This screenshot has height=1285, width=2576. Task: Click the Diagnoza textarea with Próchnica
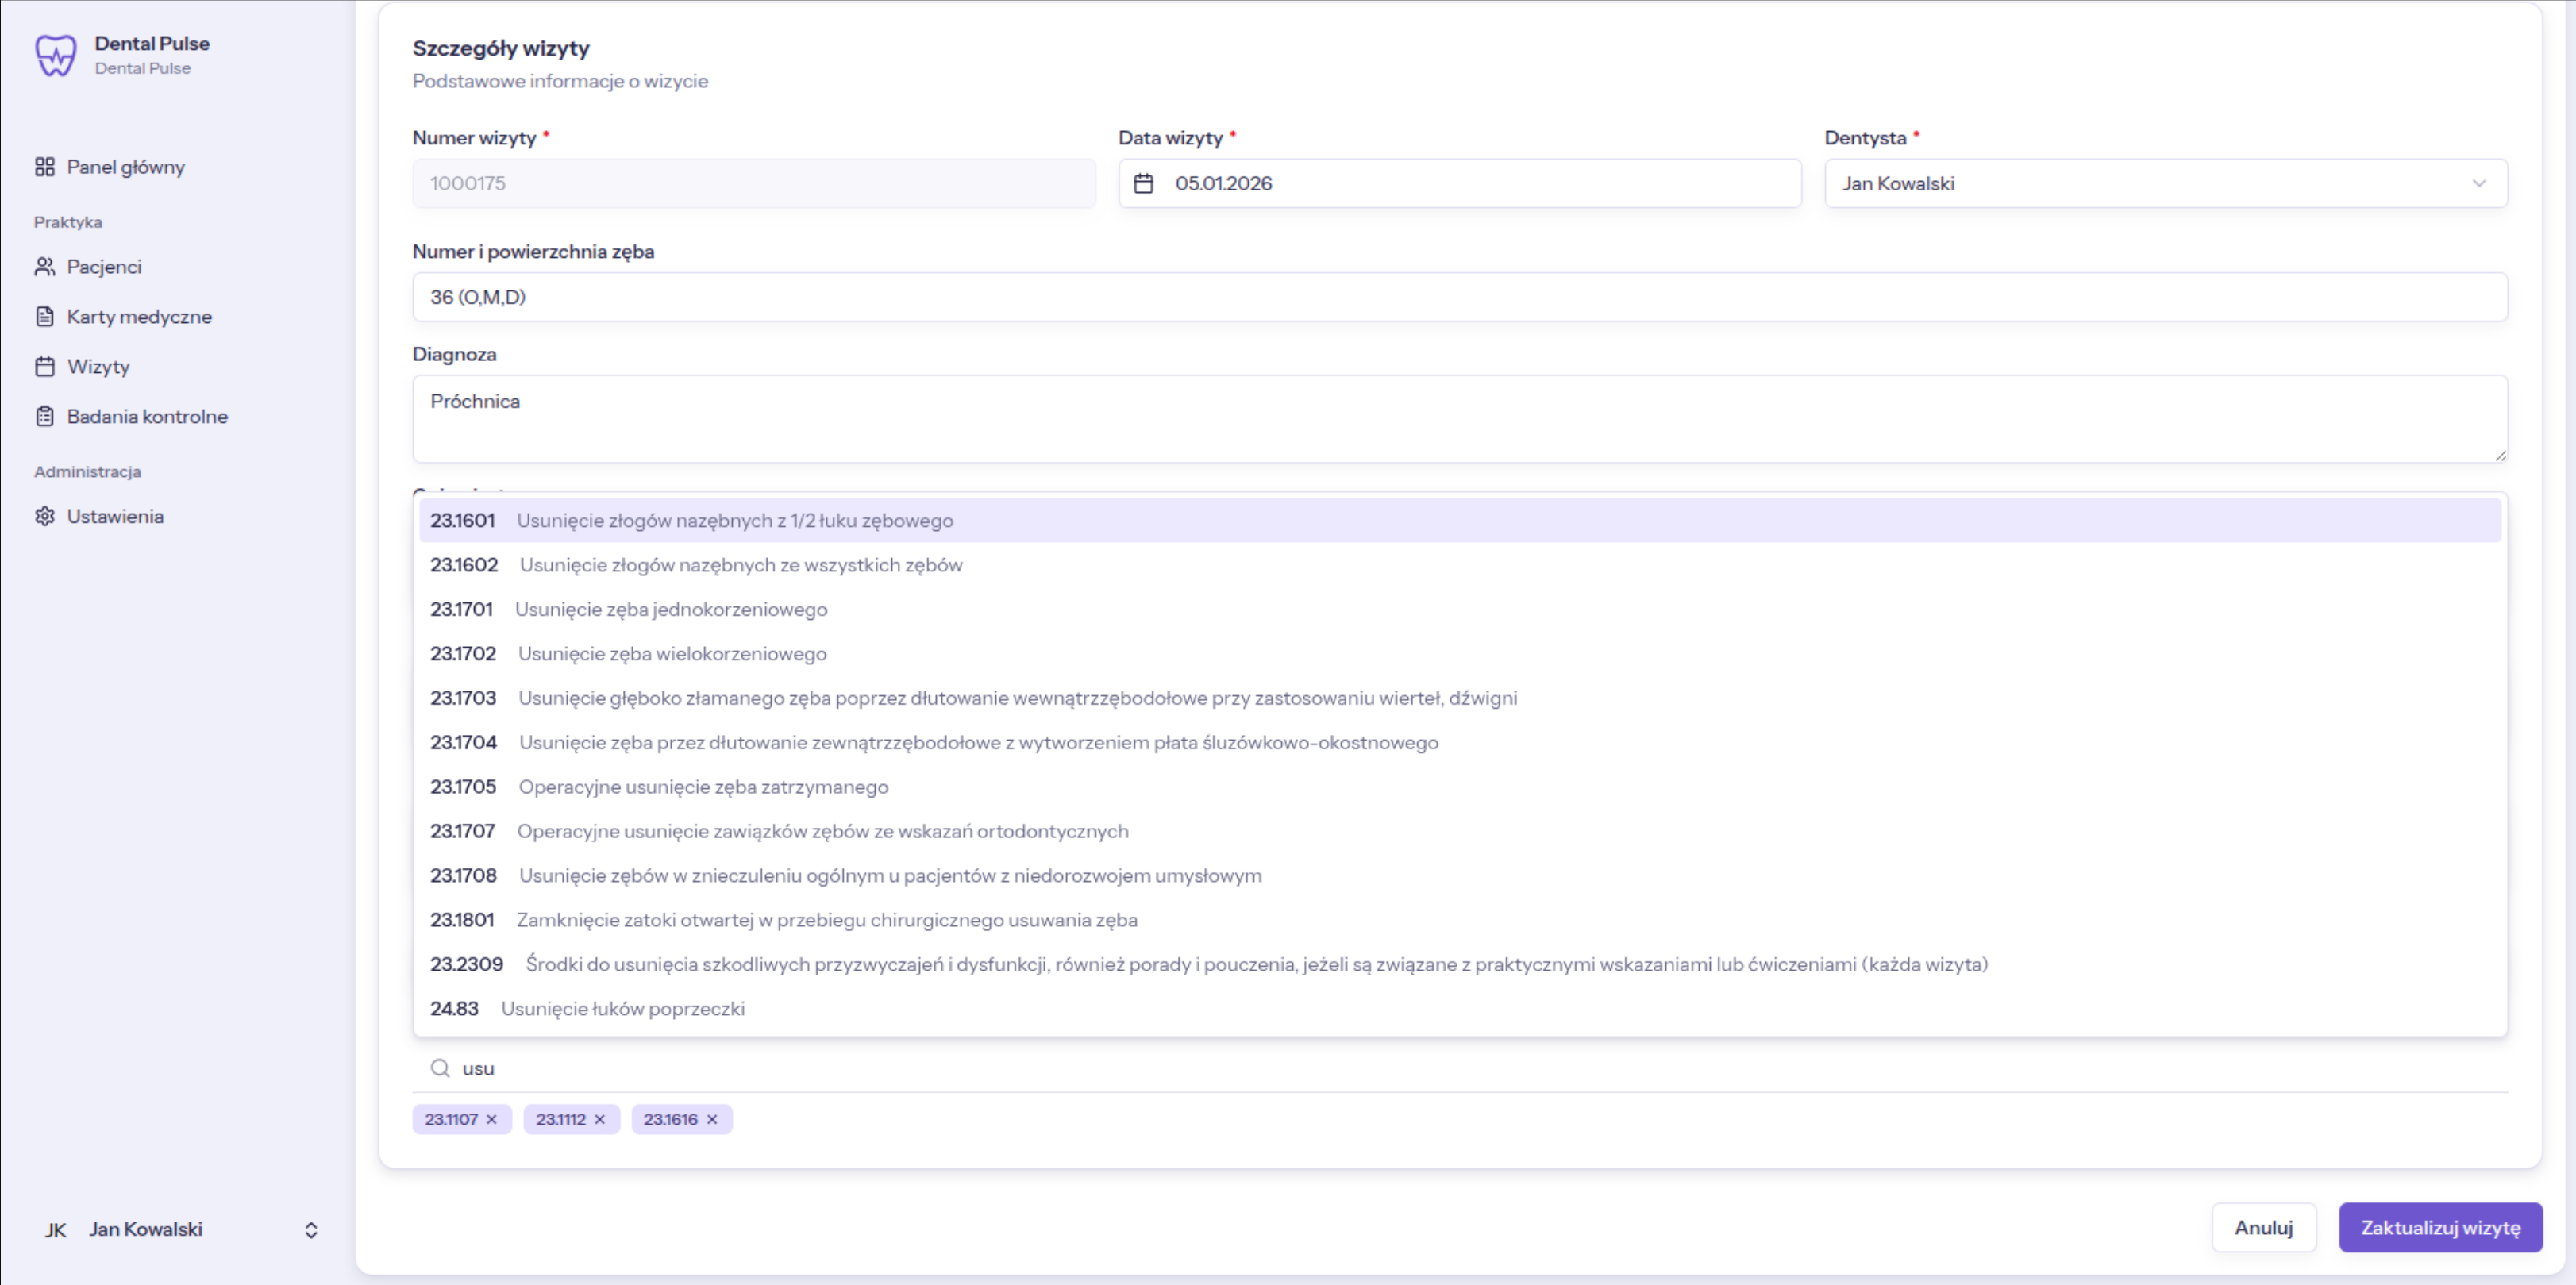(x=1458, y=419)
